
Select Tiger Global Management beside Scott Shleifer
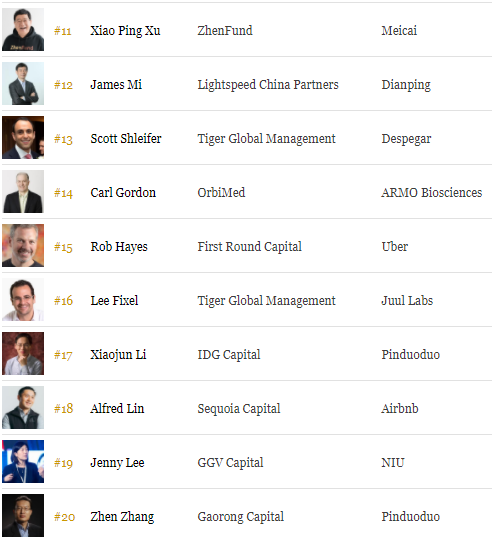tap(266, 139)
